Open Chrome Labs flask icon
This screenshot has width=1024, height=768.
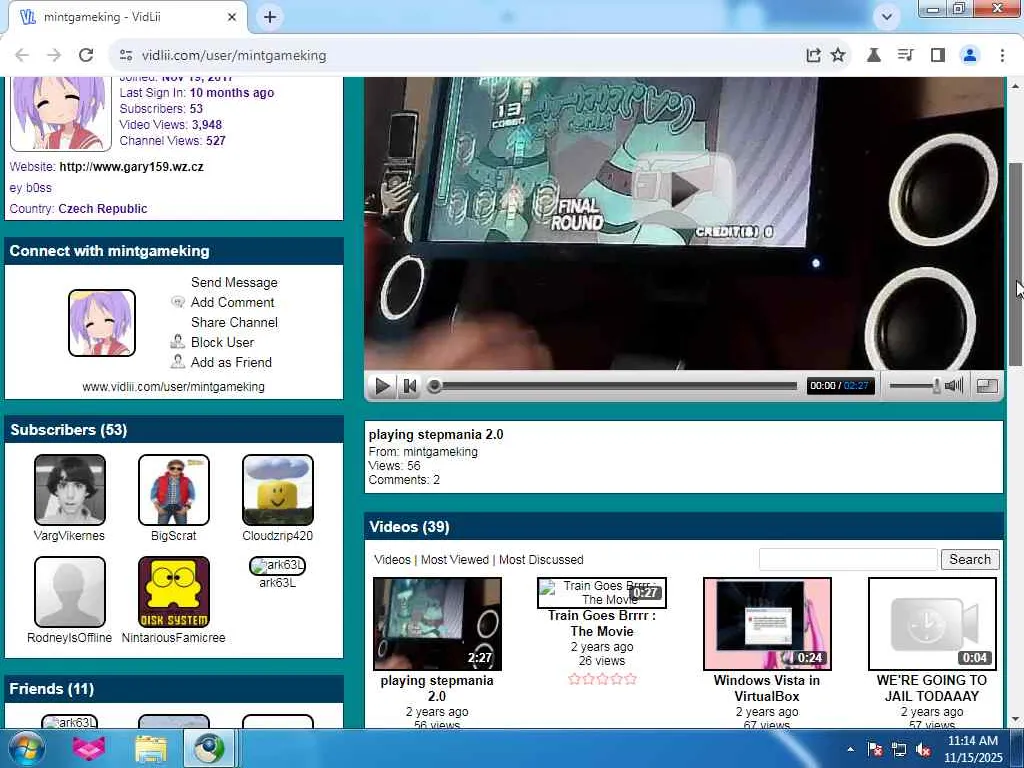(873, 56)
